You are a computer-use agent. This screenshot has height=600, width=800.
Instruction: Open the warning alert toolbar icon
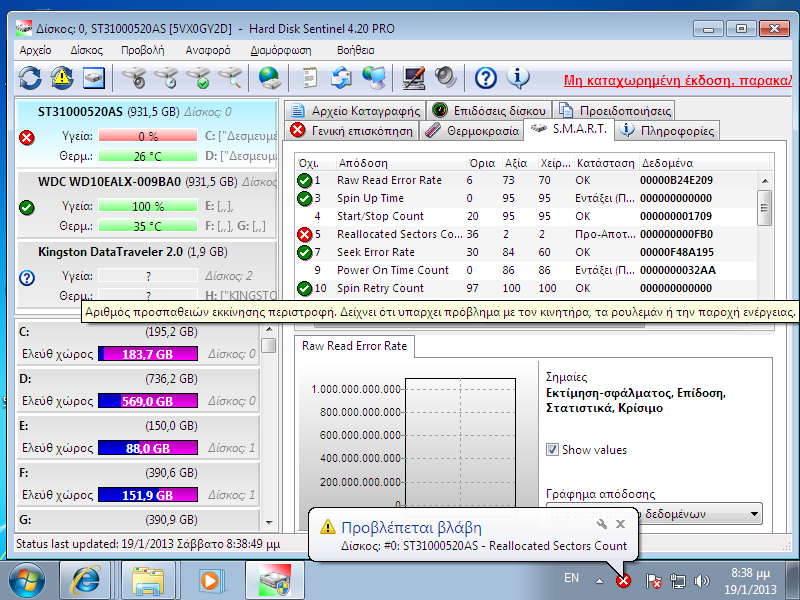click(62, 78)
